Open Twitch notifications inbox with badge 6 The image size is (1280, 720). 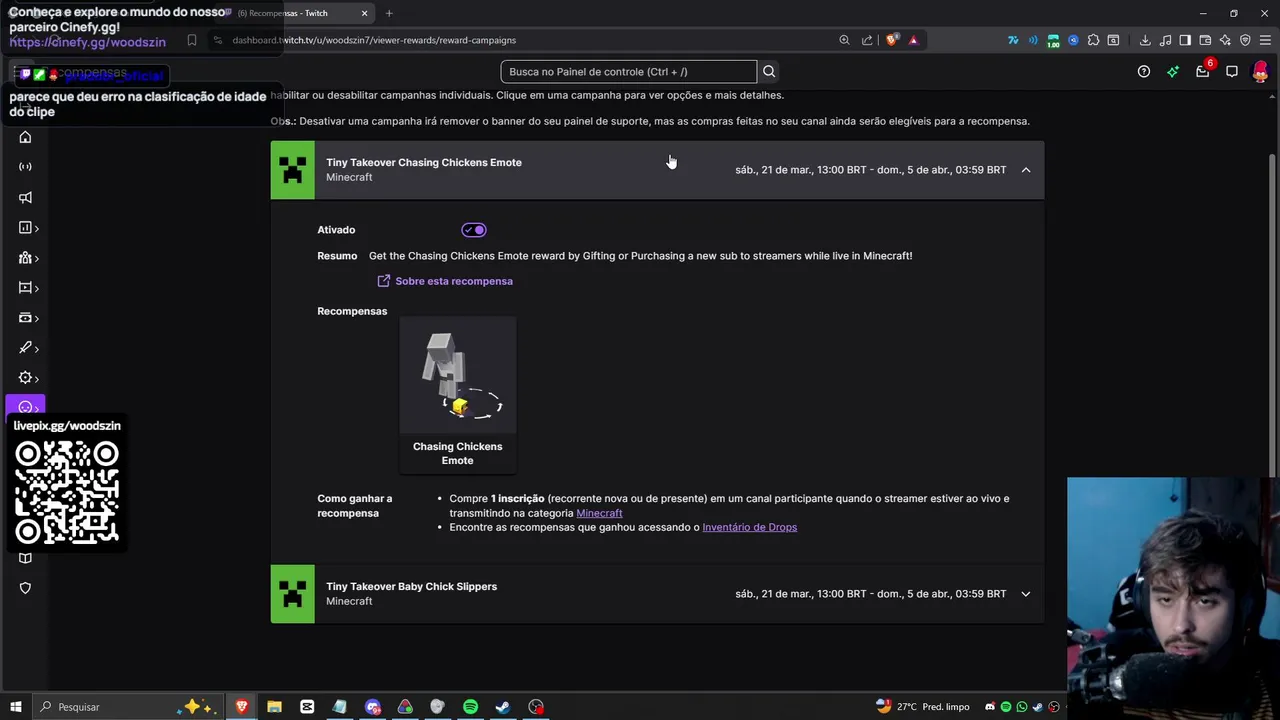[1203, 71]
